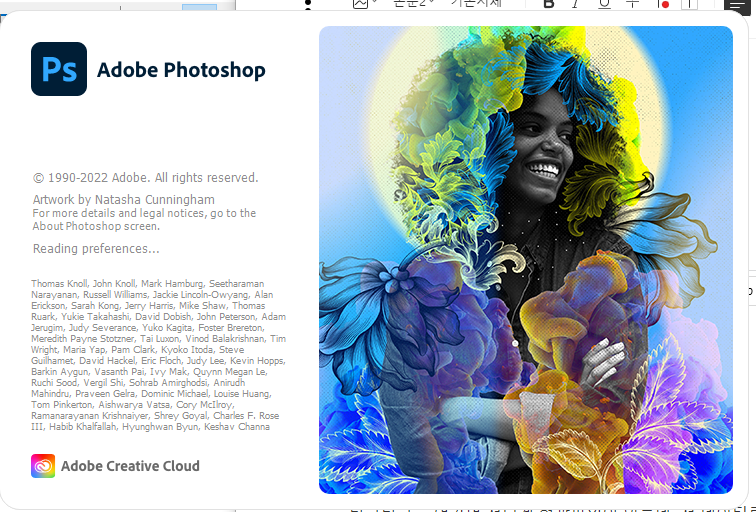
Task: Toggle Underline in the background editor toolbar
Action: tap(604, 4)
